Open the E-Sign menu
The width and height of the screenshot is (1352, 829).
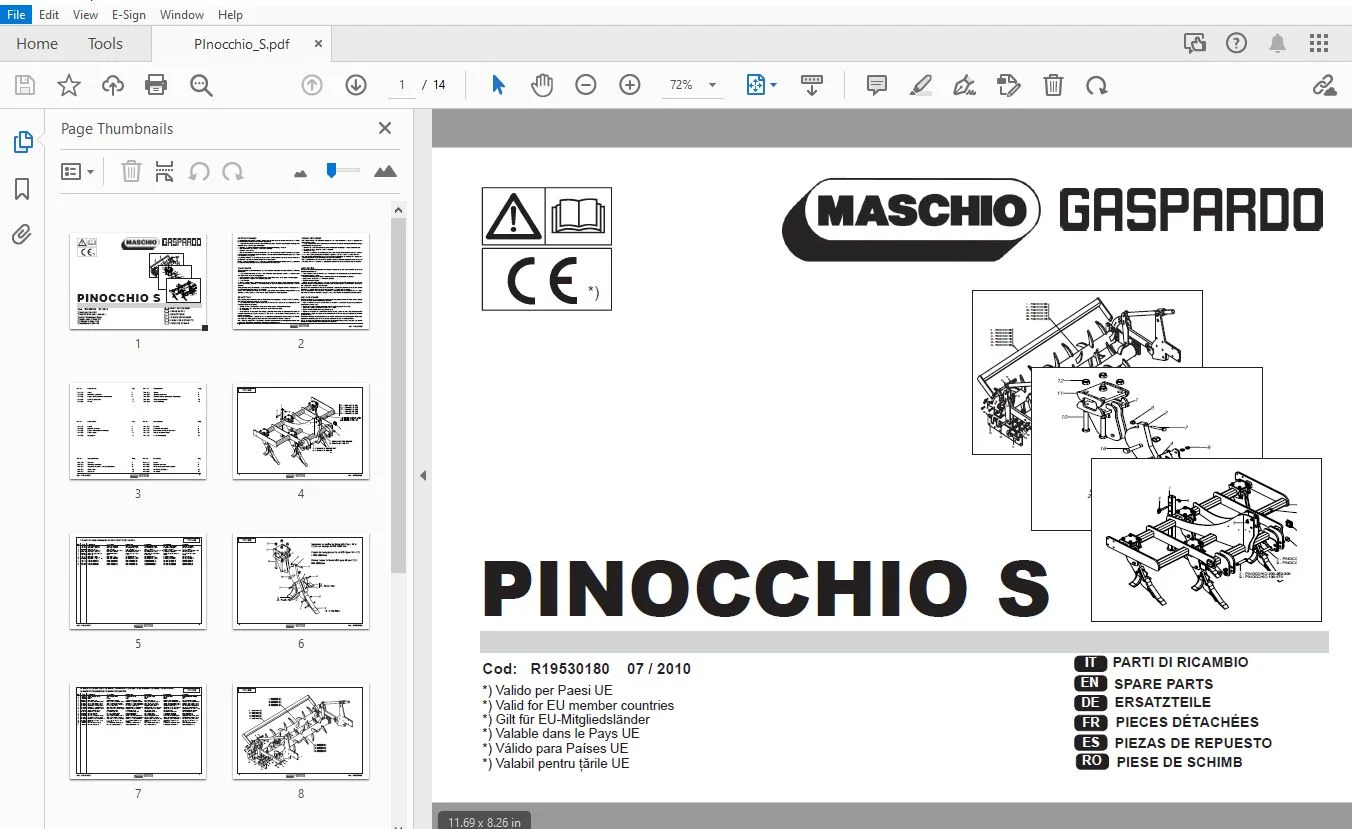click(129, 15)
